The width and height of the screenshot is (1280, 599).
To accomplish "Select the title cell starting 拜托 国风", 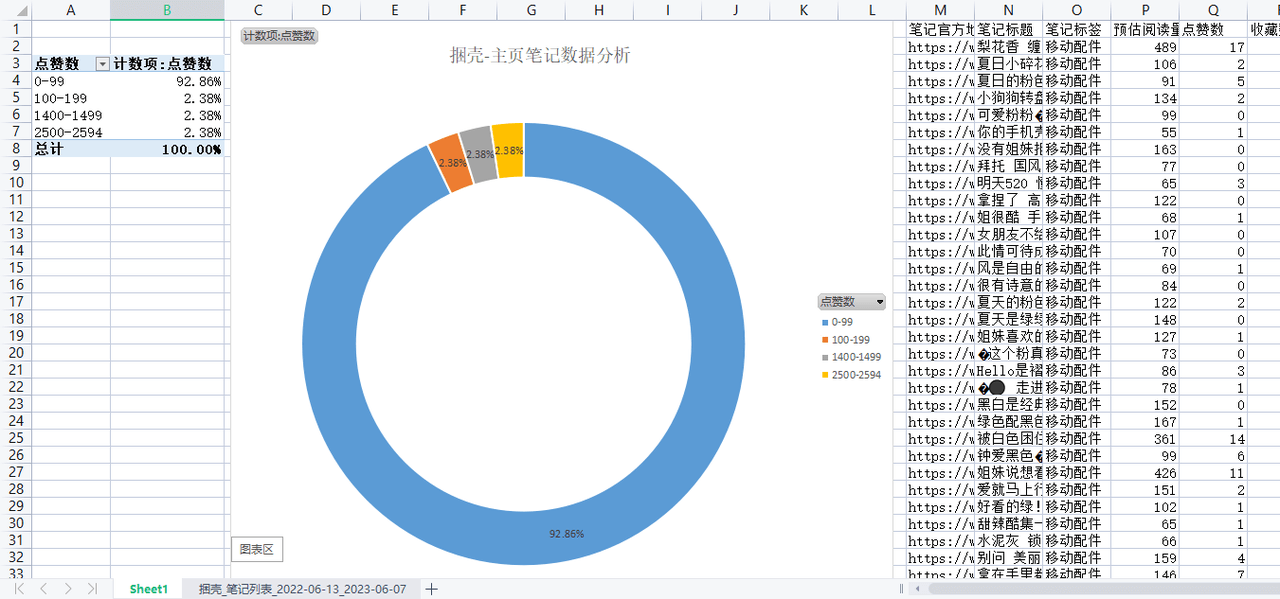I will click(x=1009, y=166).
